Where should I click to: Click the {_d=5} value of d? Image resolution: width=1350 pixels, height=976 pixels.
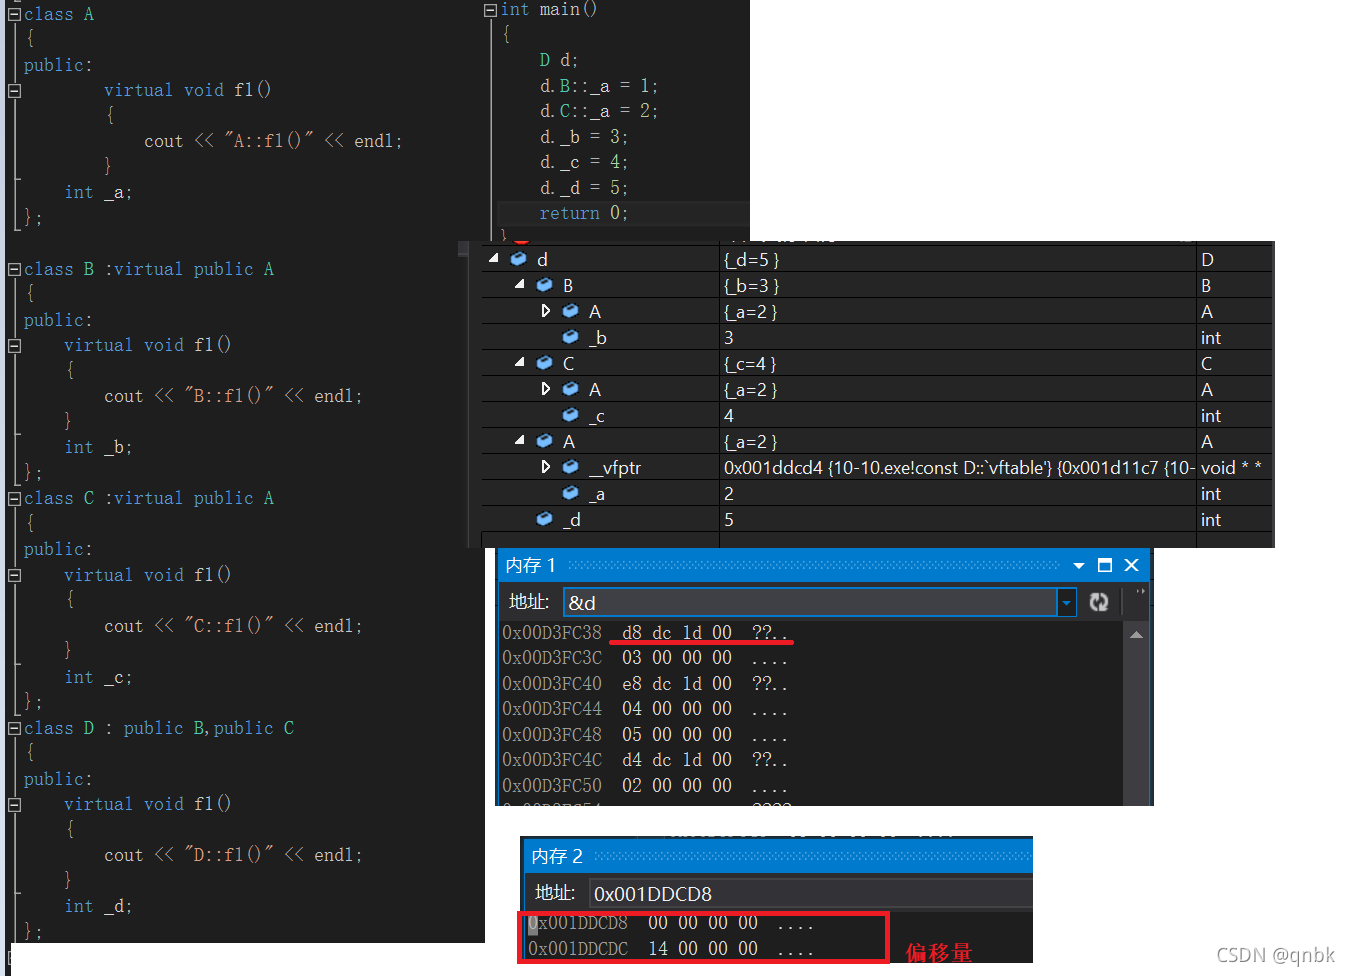point(751,260)
